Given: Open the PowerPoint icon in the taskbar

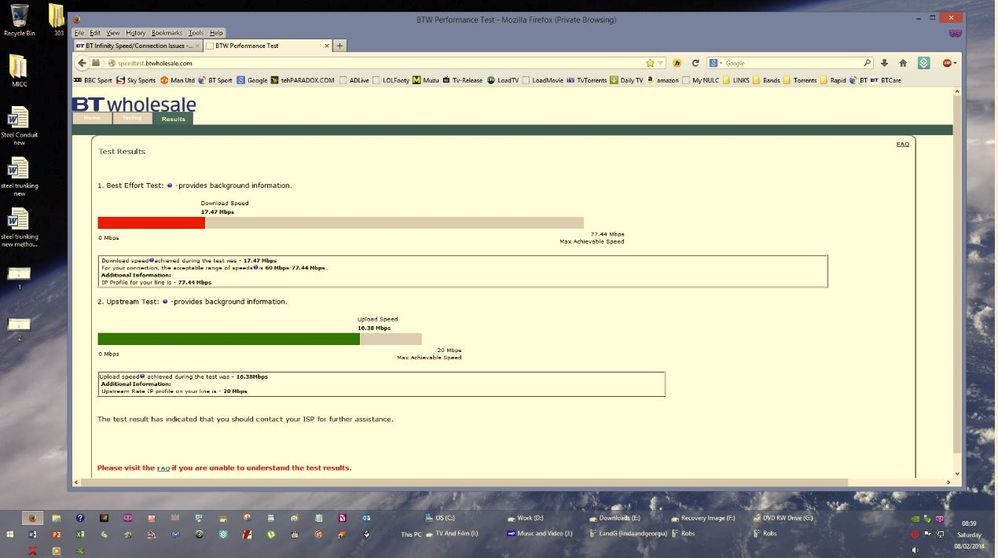Looking at the screenshot, I should pos(56,534).
